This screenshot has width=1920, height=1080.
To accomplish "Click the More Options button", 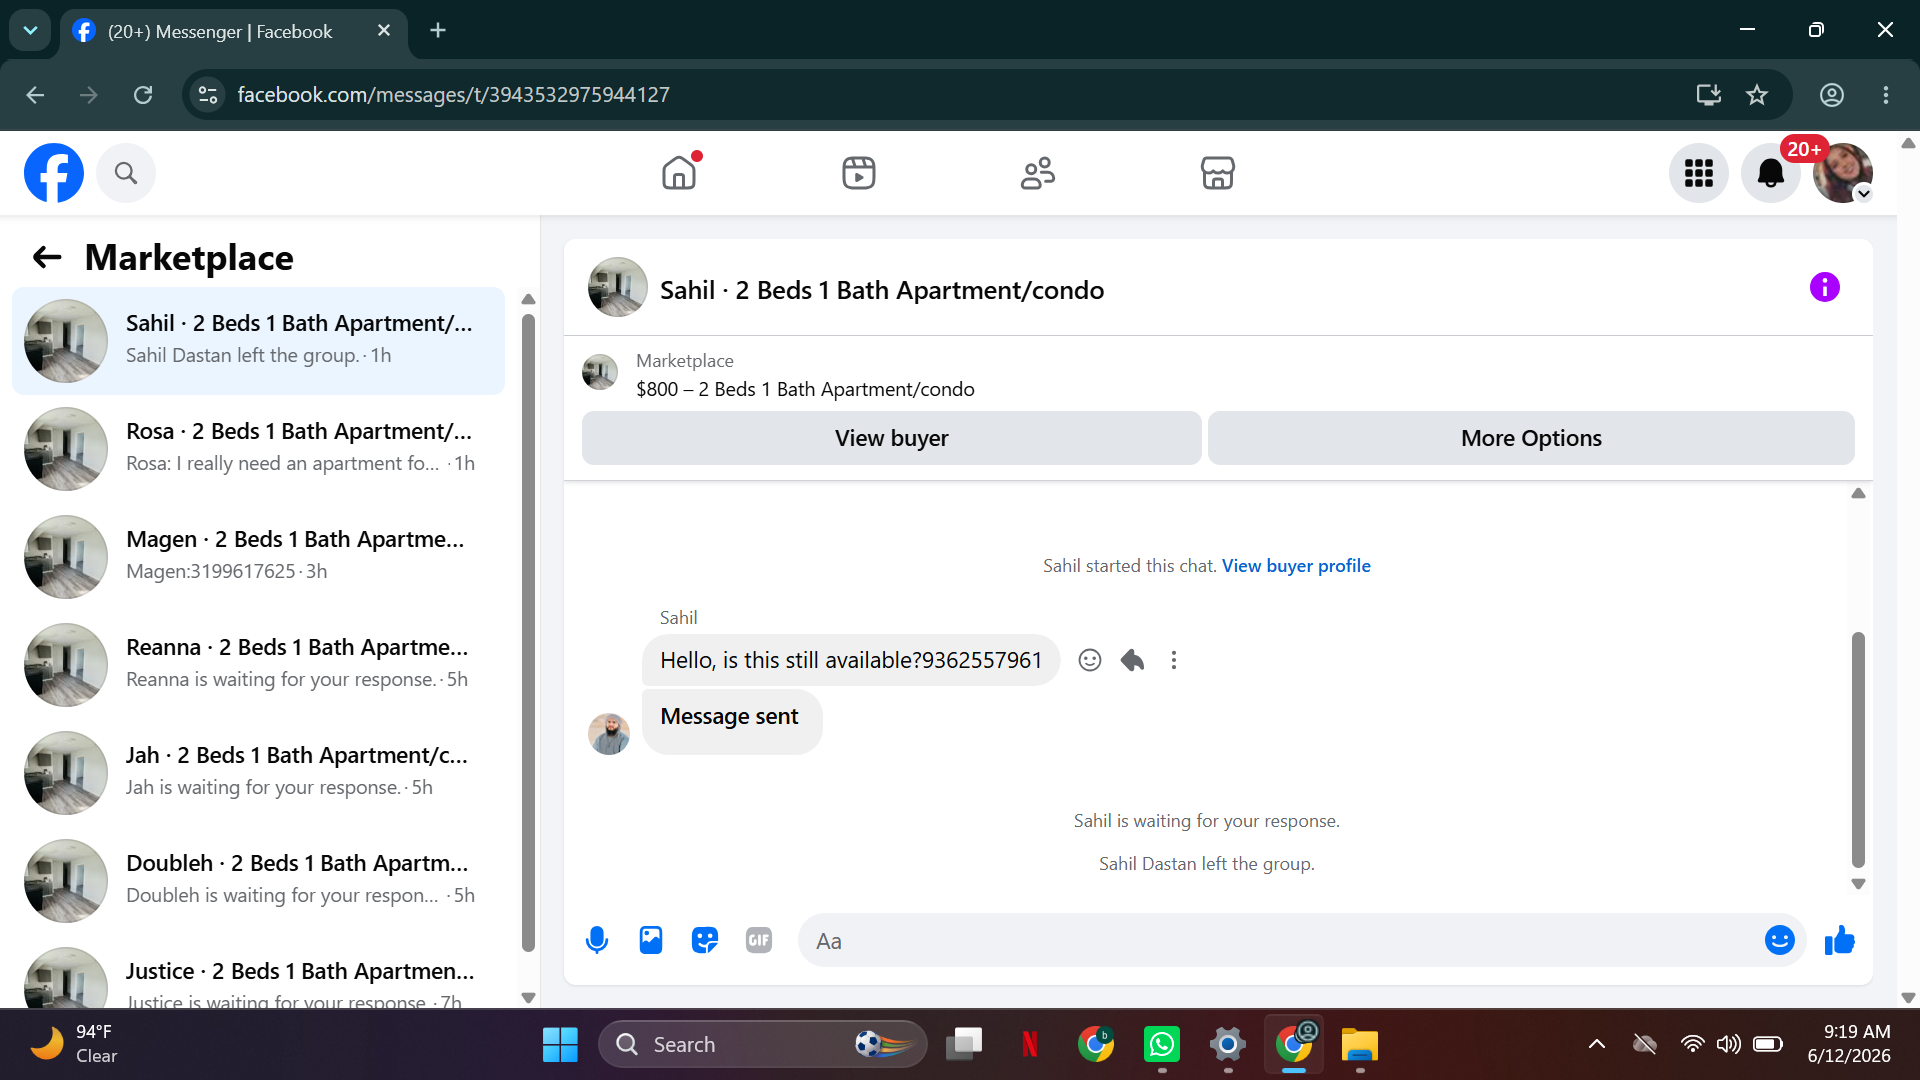I will pos(1531,438).
